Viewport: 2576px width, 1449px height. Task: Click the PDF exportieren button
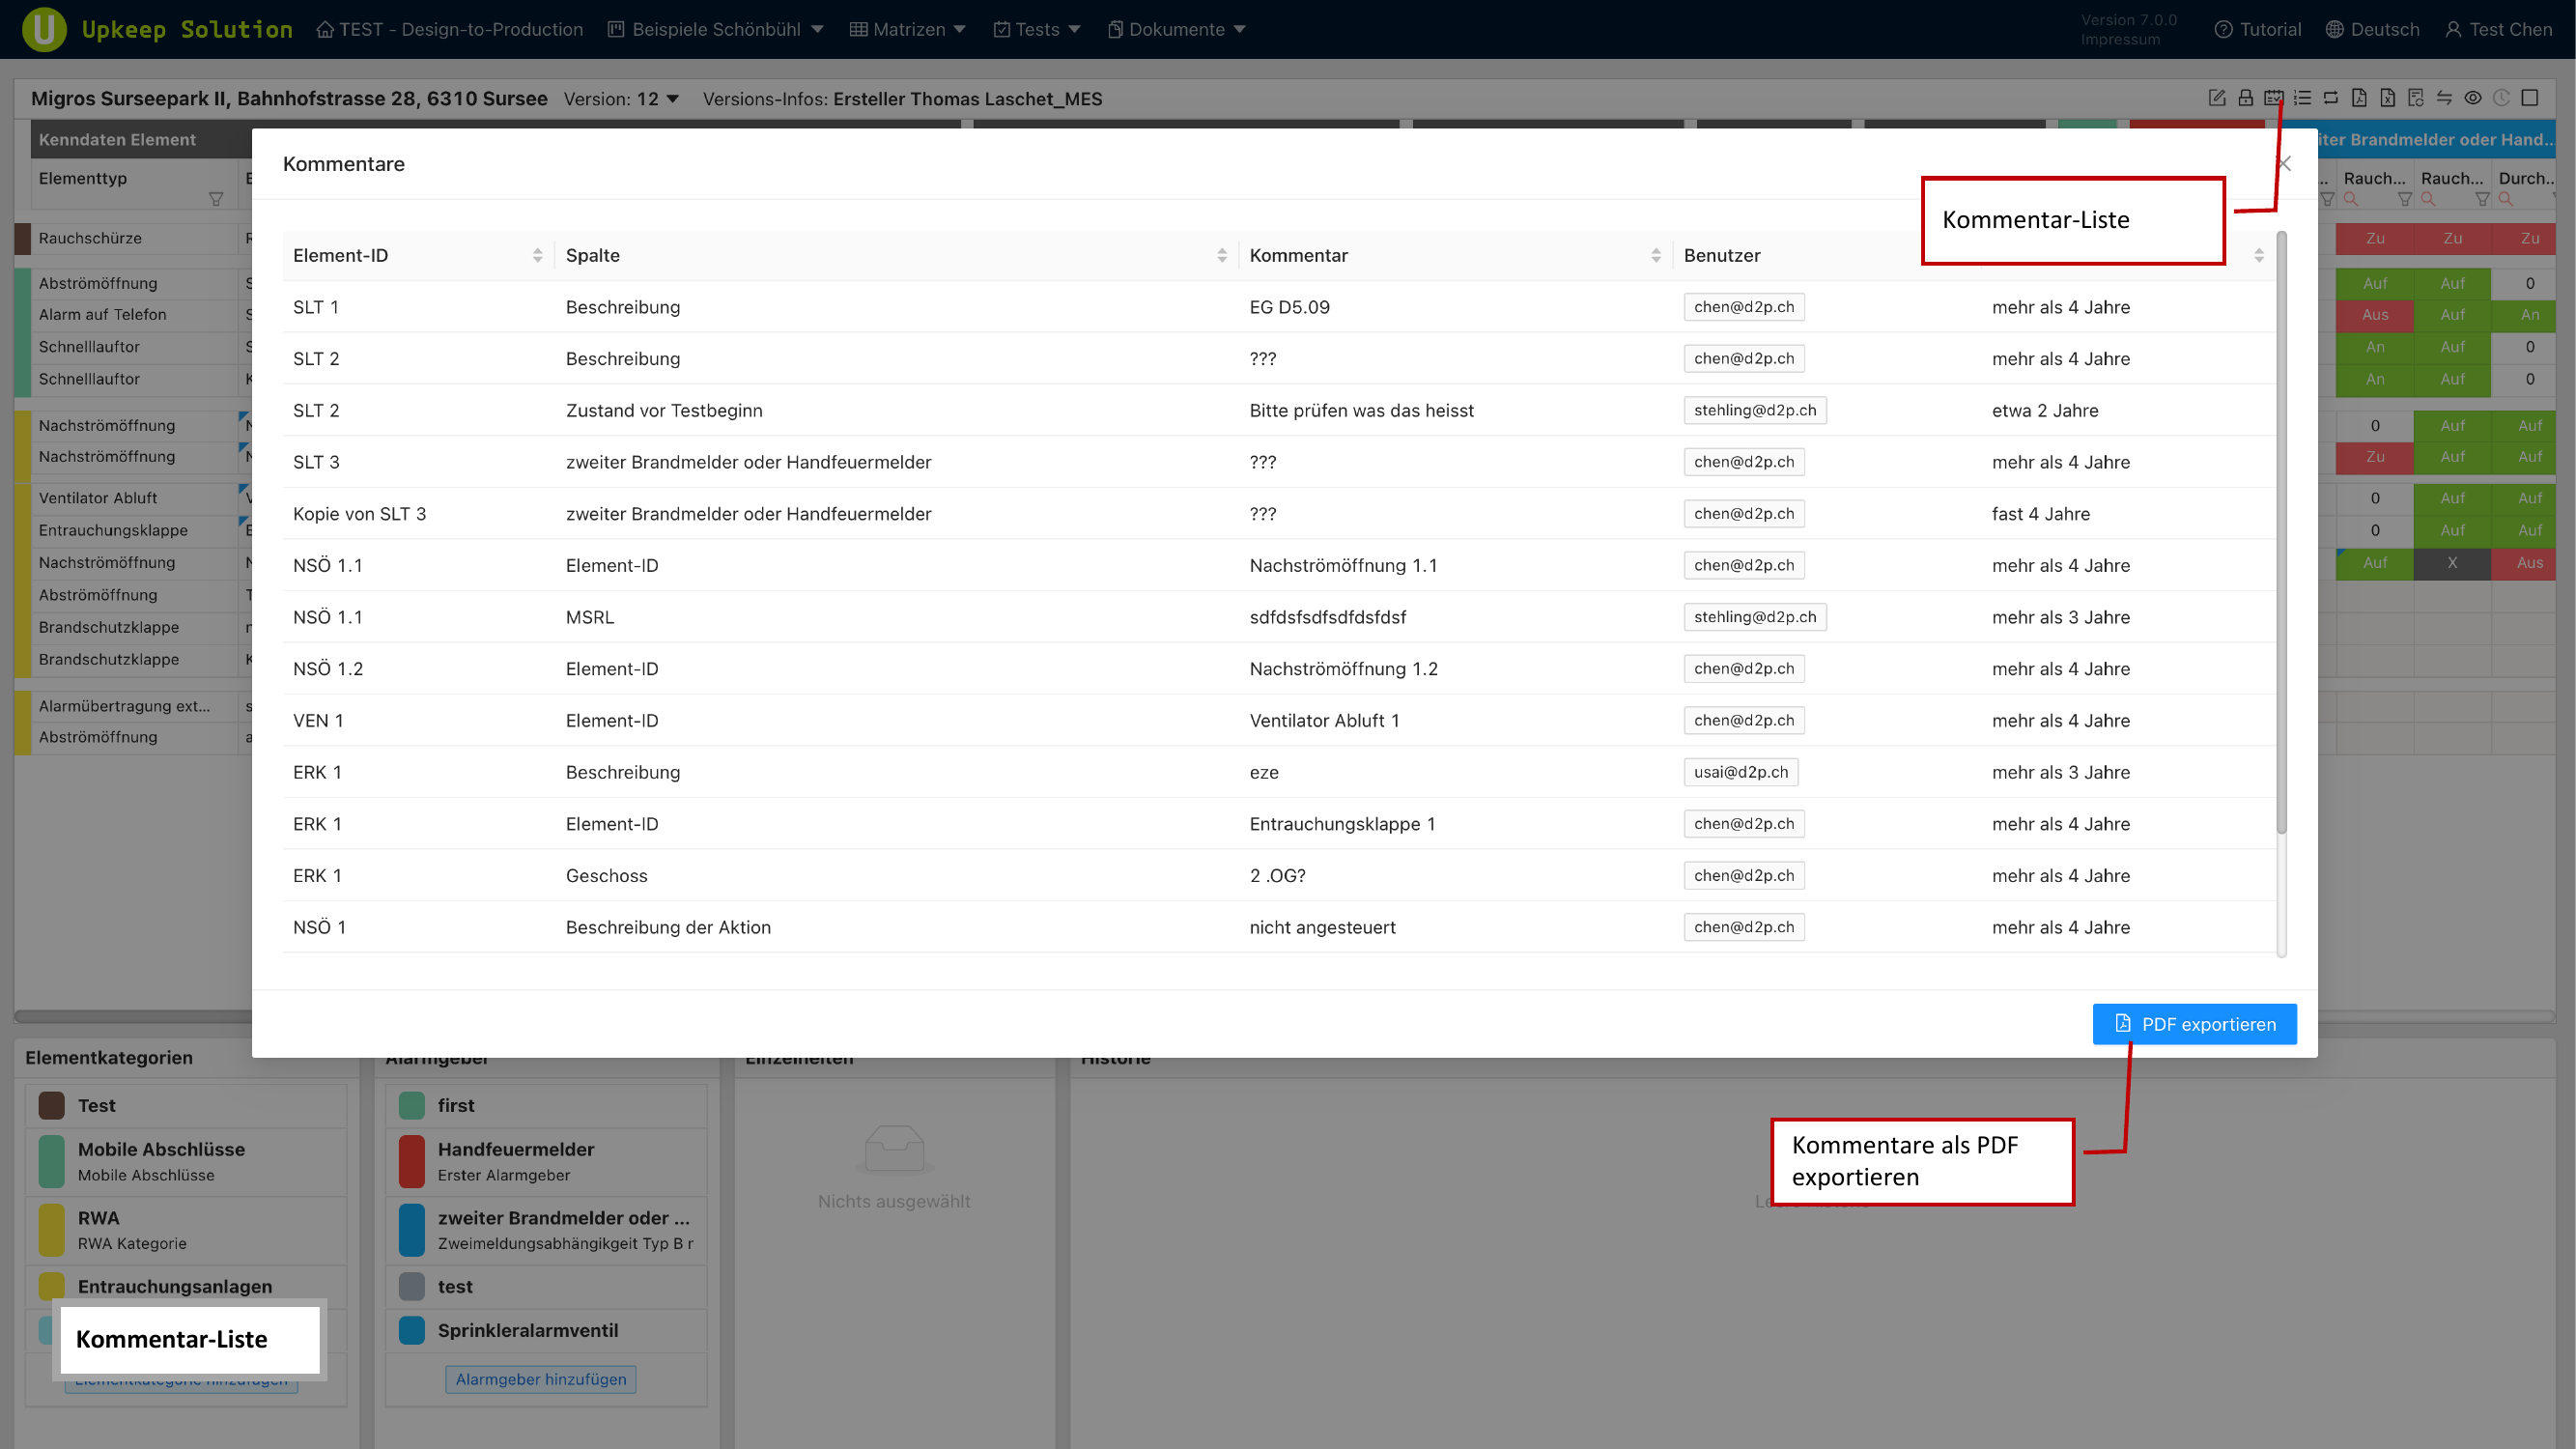2194,1024
